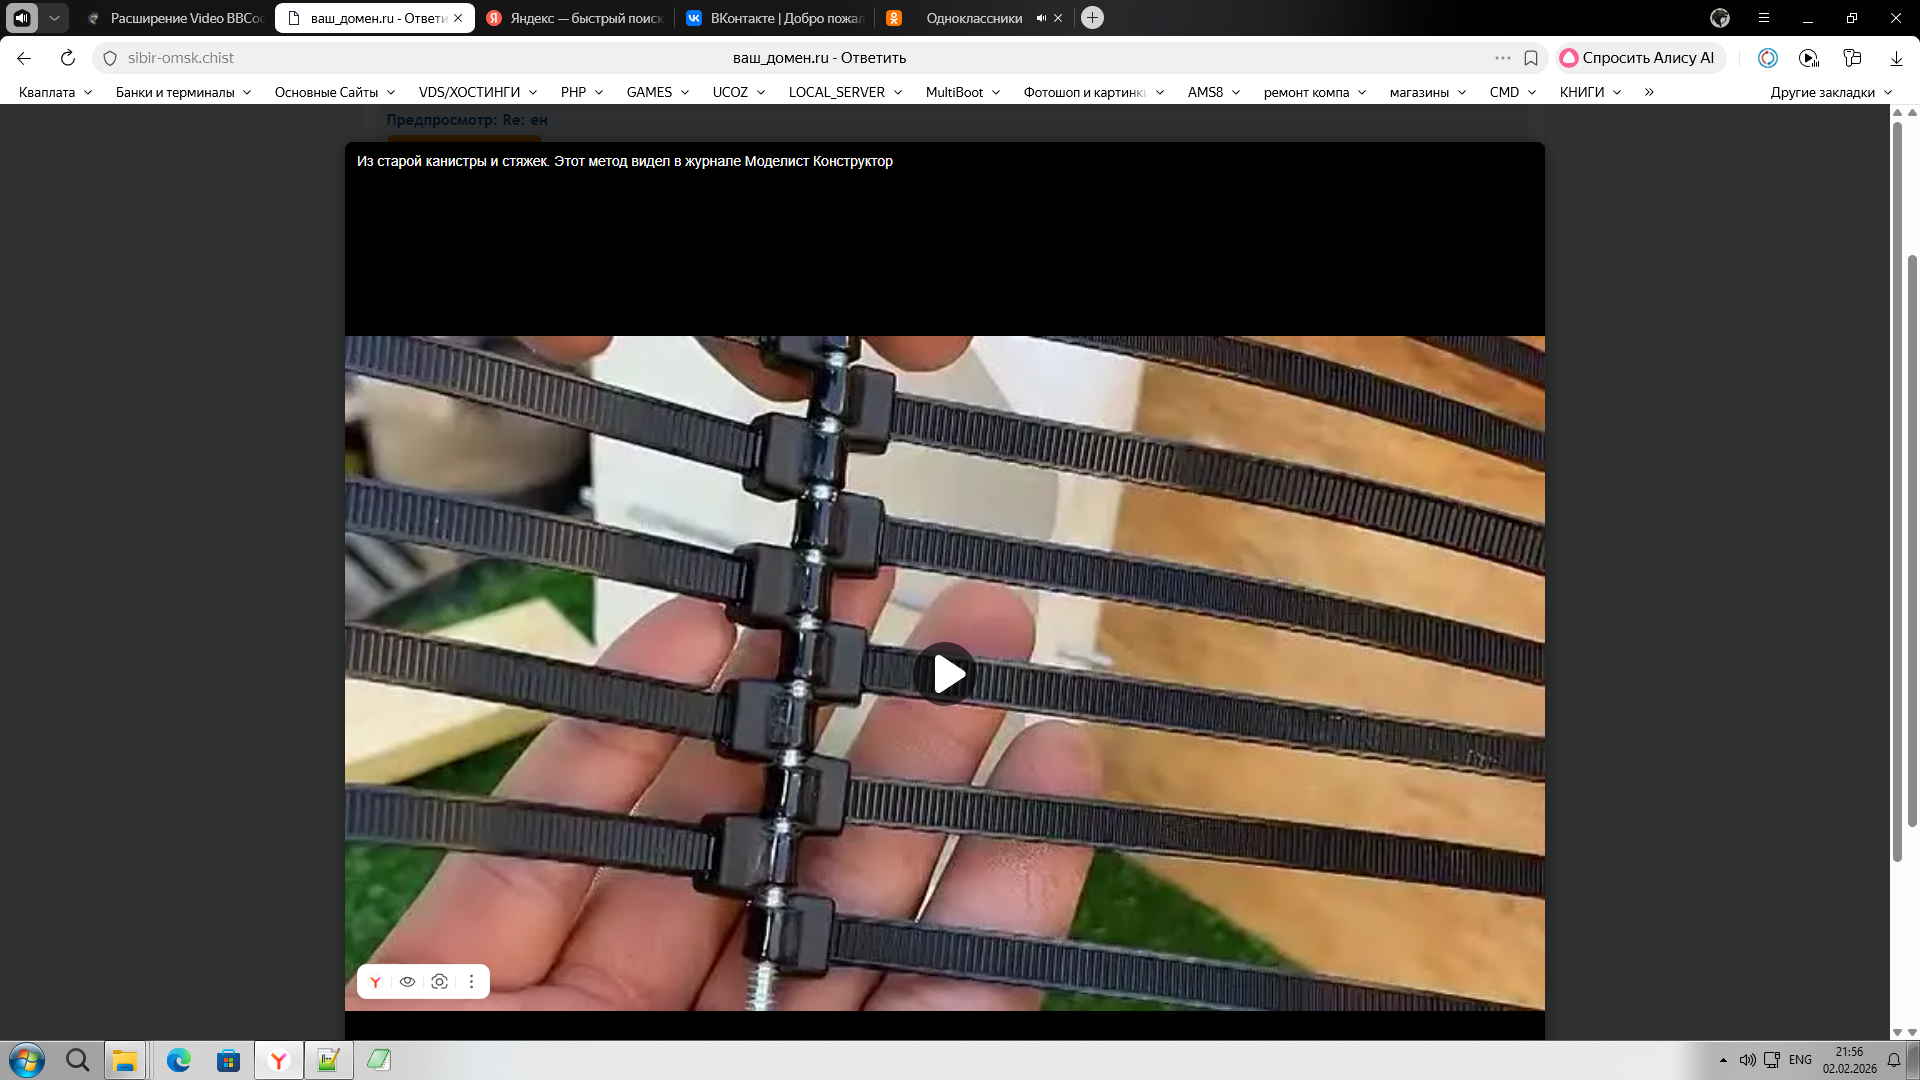Open Windows taskbar search icon
1920x1080 pixels.
(77, 1060)
